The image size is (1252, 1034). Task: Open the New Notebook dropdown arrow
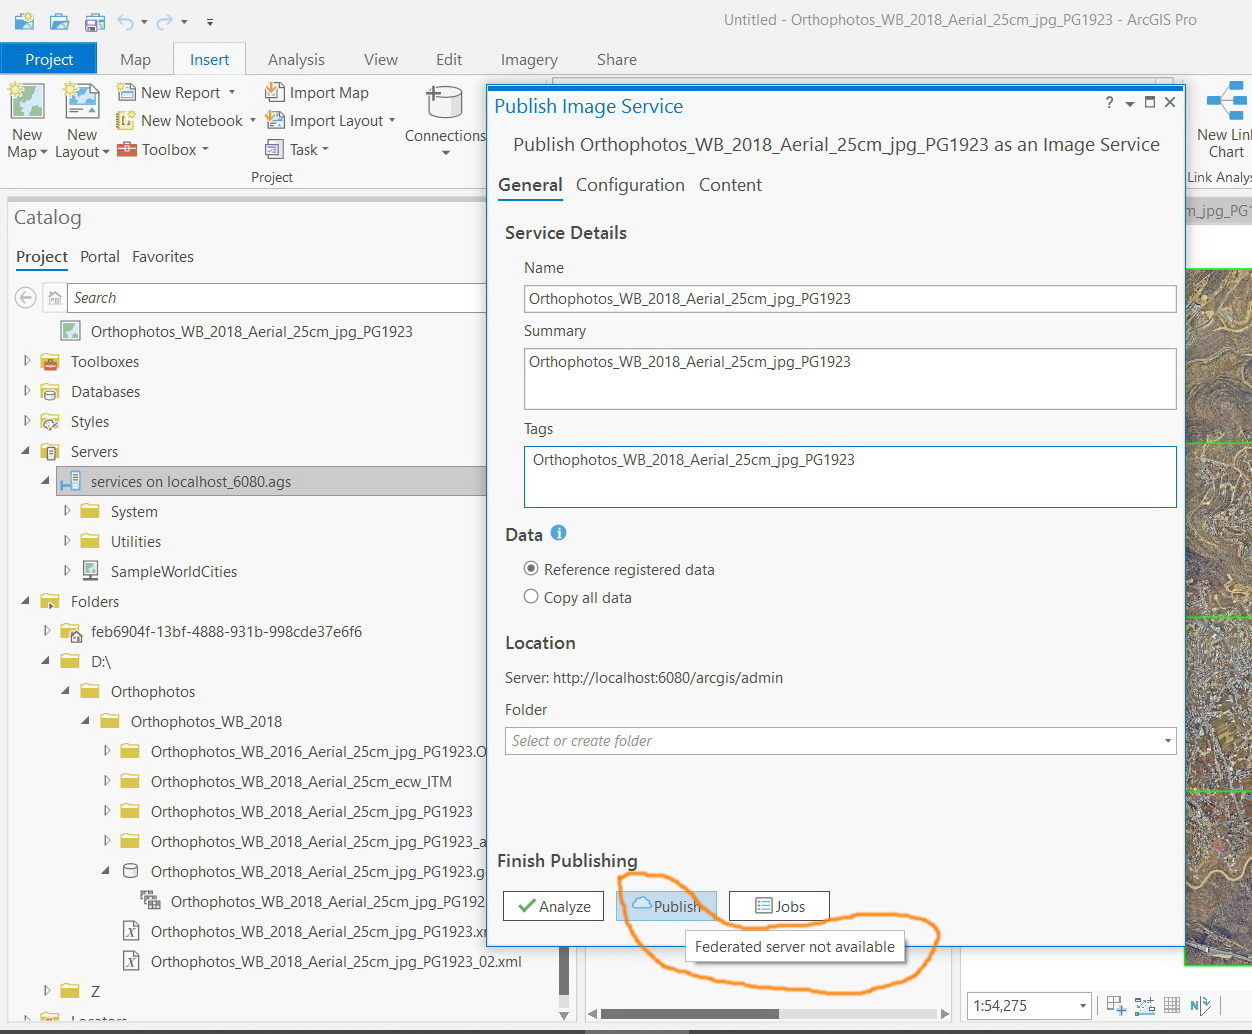coord(253,120)
